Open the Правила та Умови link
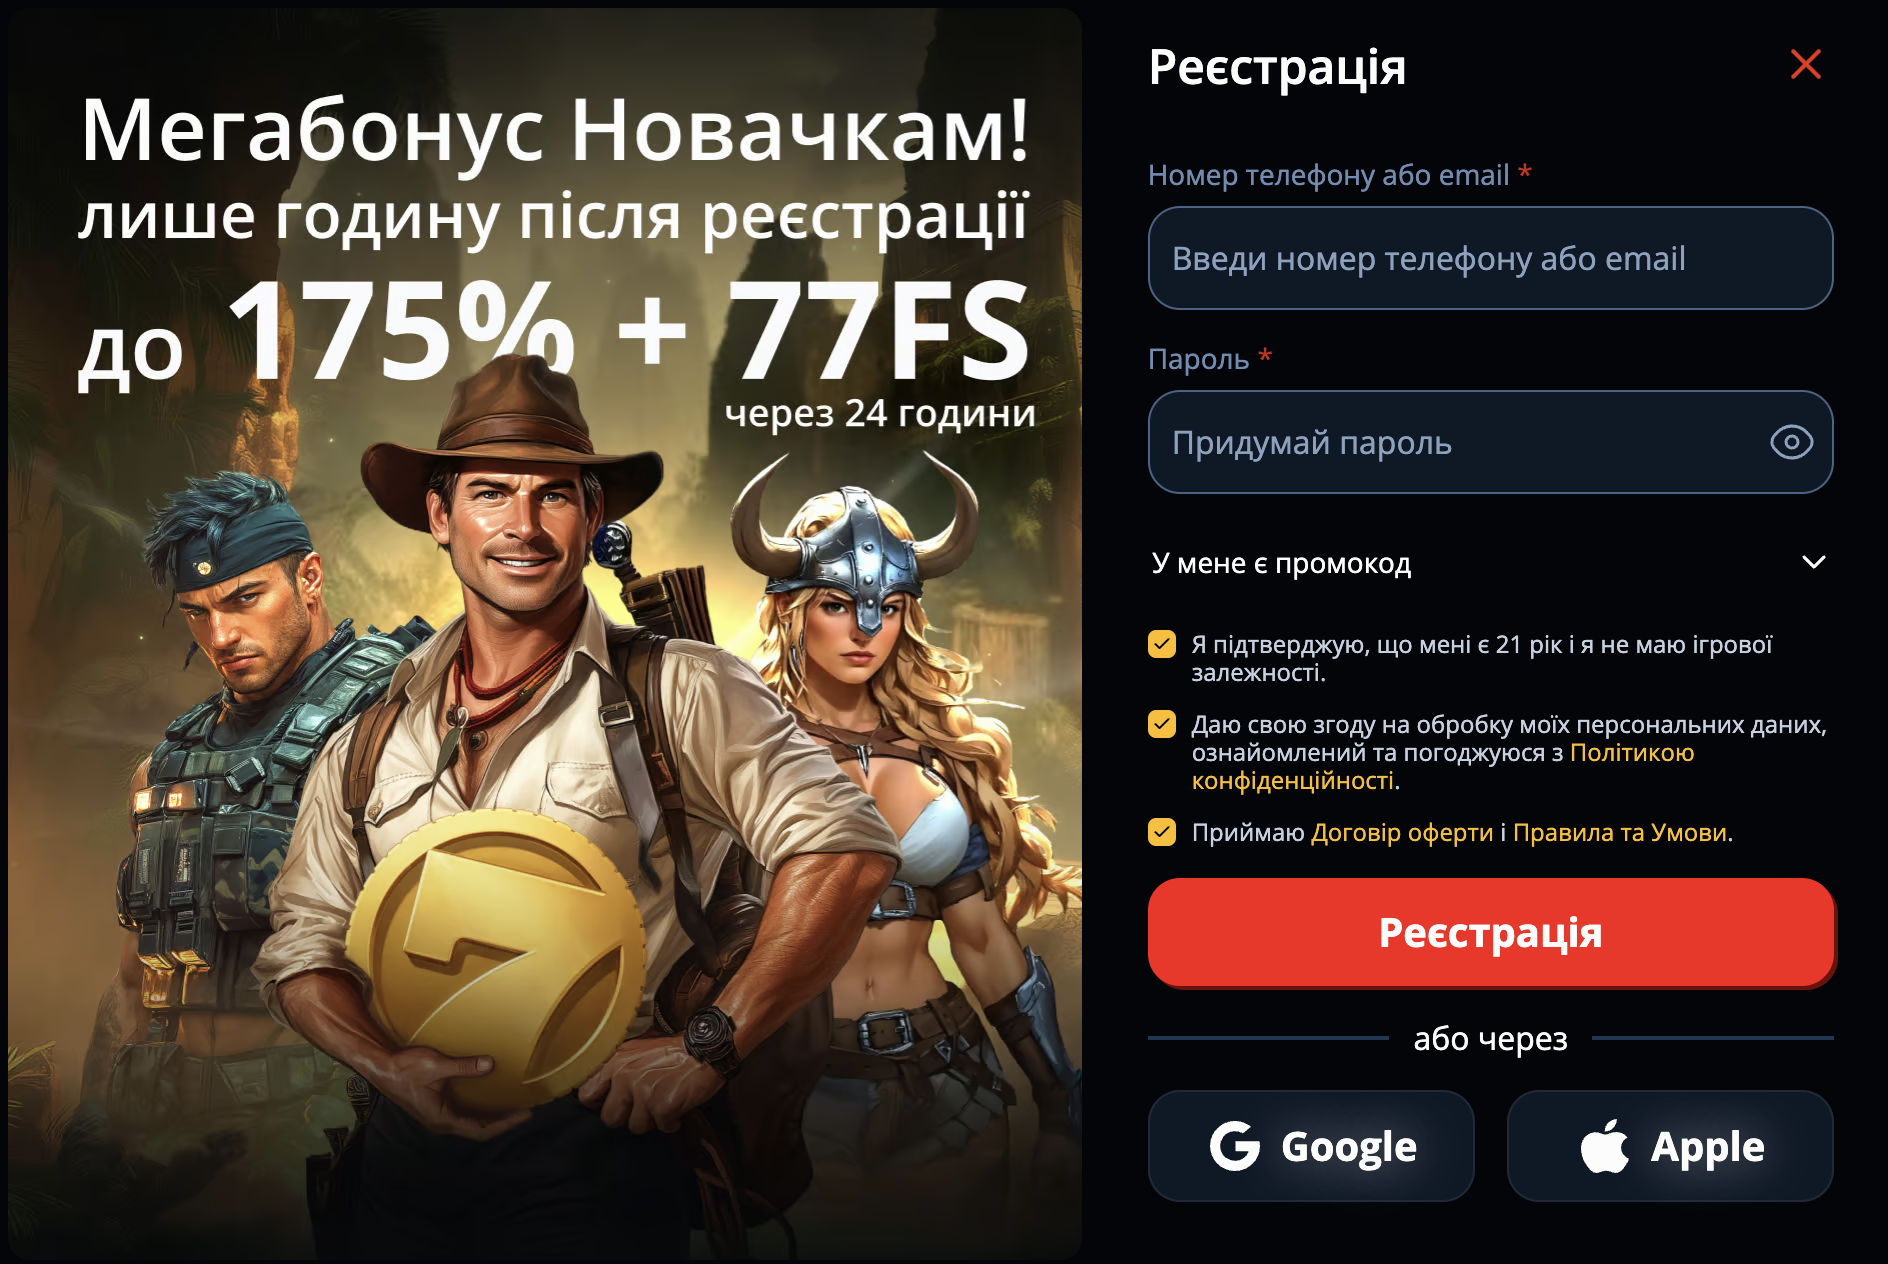This screenshot has height=1264, width=1888. point(1620,832)
